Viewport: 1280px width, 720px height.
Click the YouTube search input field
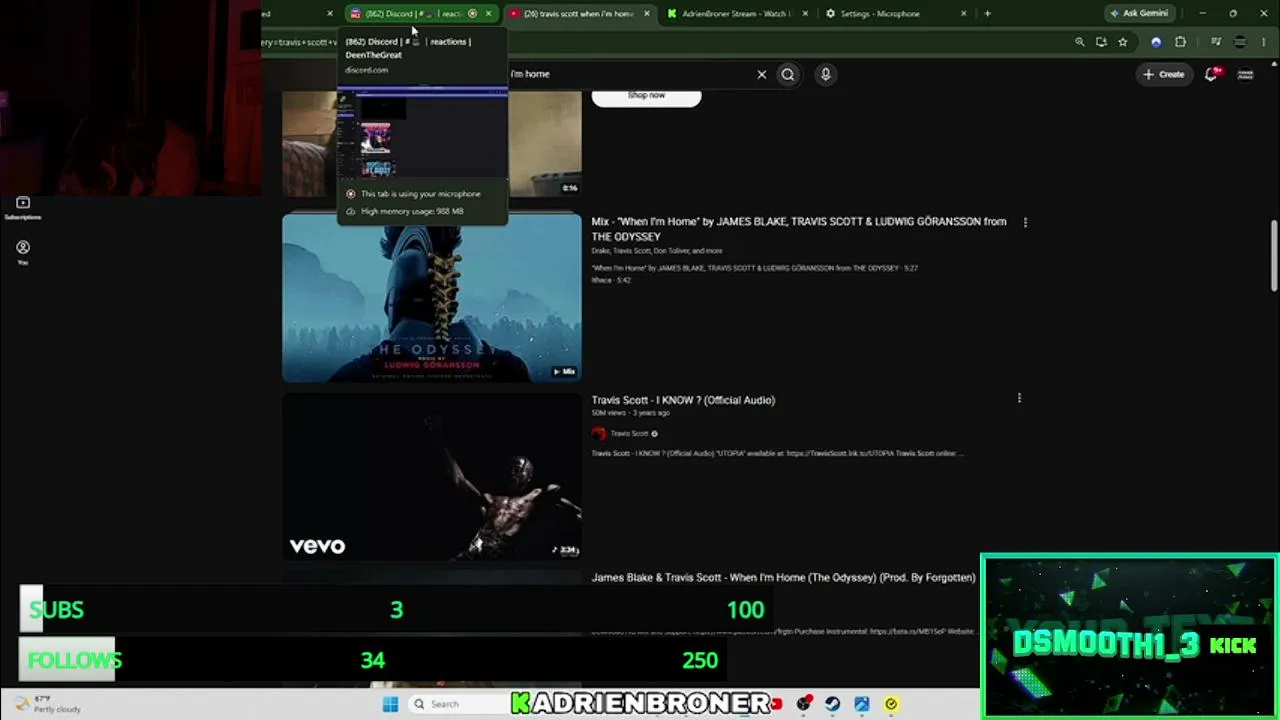[630, 74]
